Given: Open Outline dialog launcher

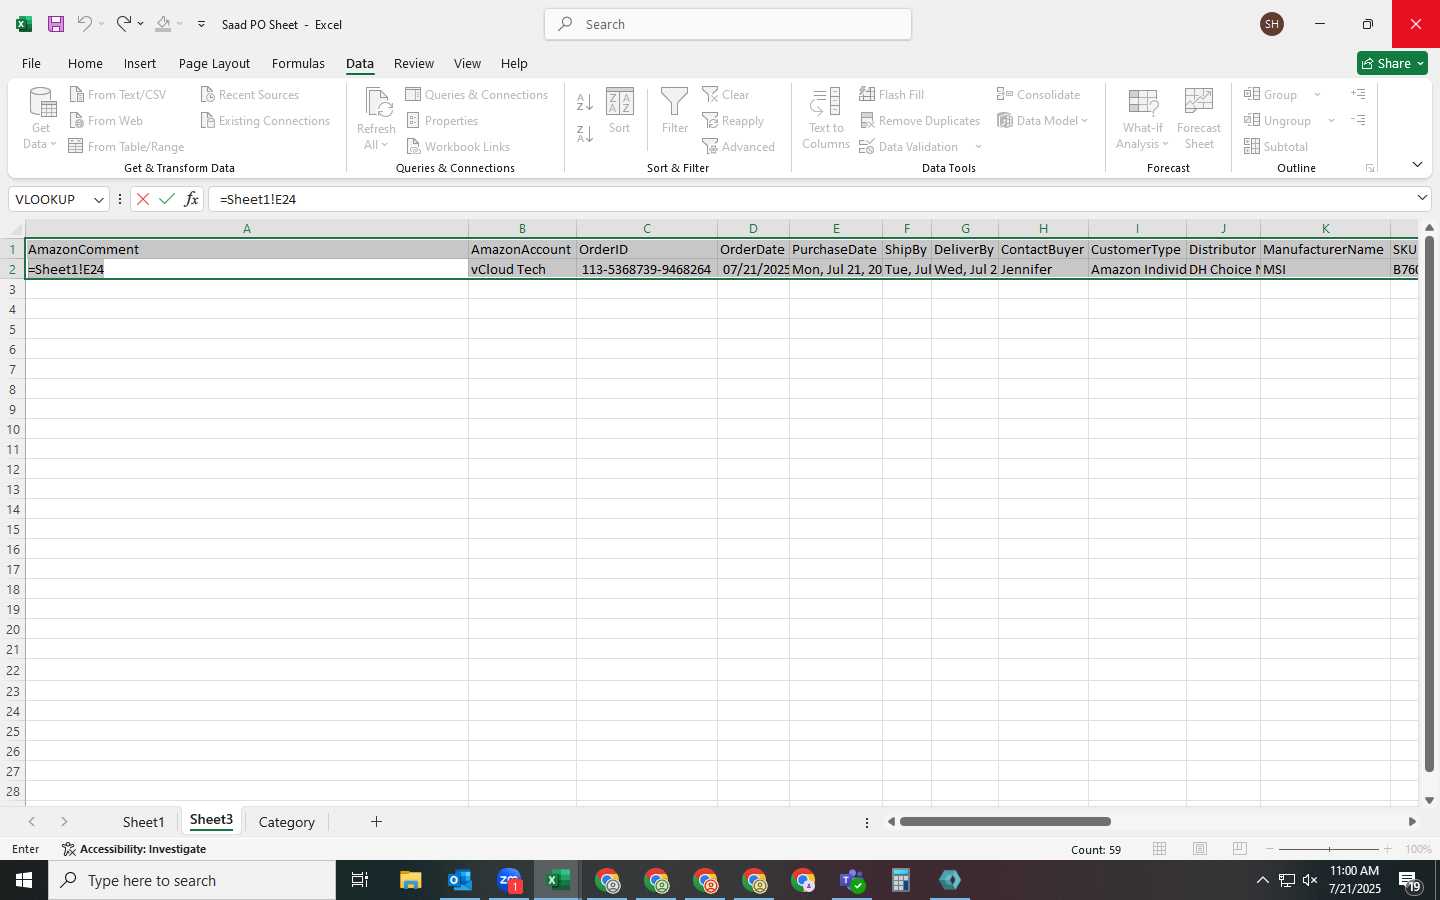Looking at the screenshot, I should (1370, 168).
